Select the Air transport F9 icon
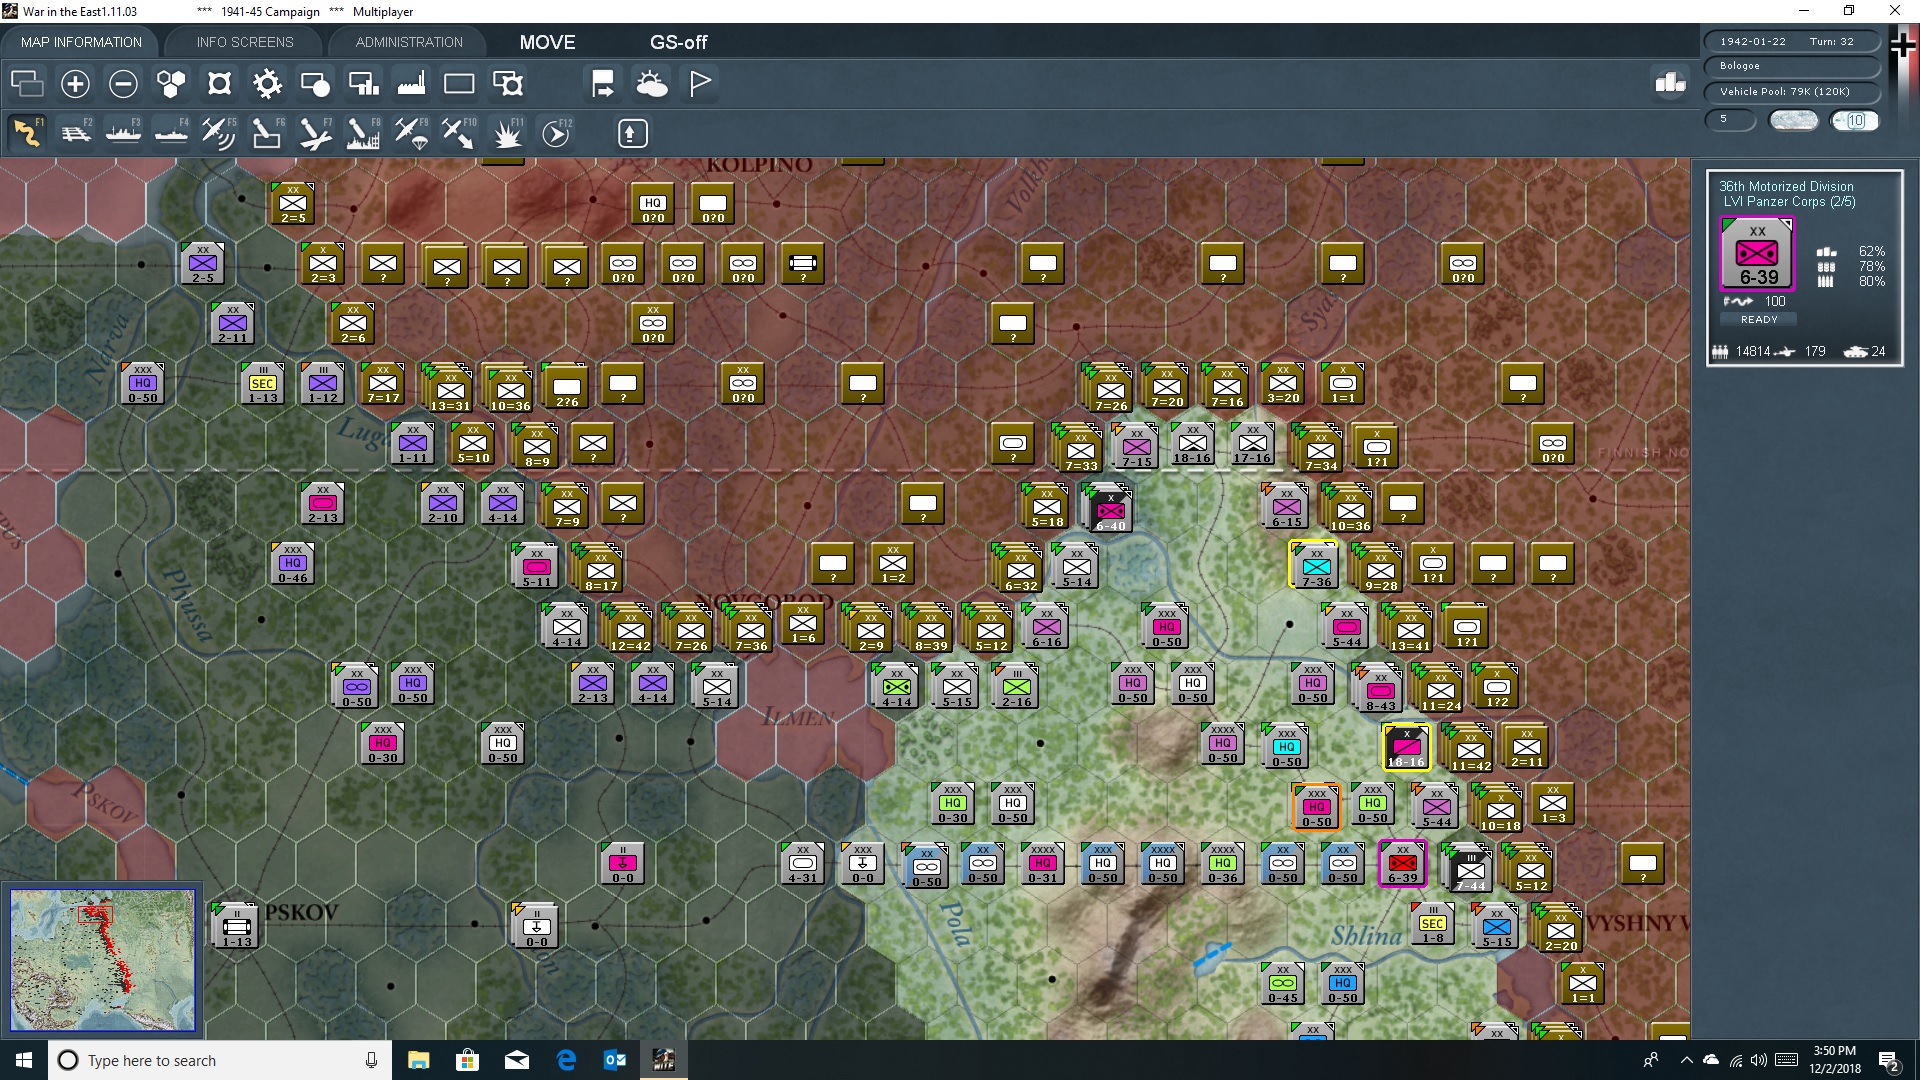Image resolution: width=1920 pixels, height=1080 pixels. point(411,133)
